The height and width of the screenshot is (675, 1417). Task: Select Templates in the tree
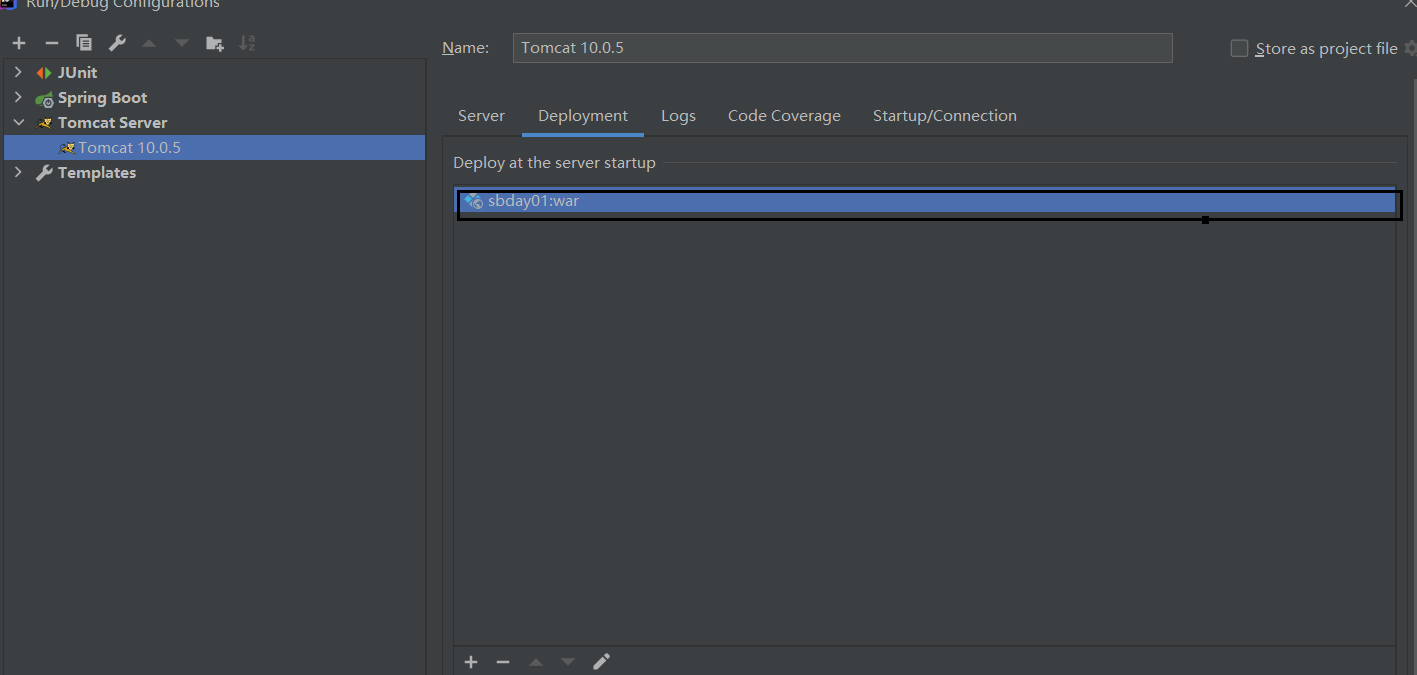(x=97, y=173)
